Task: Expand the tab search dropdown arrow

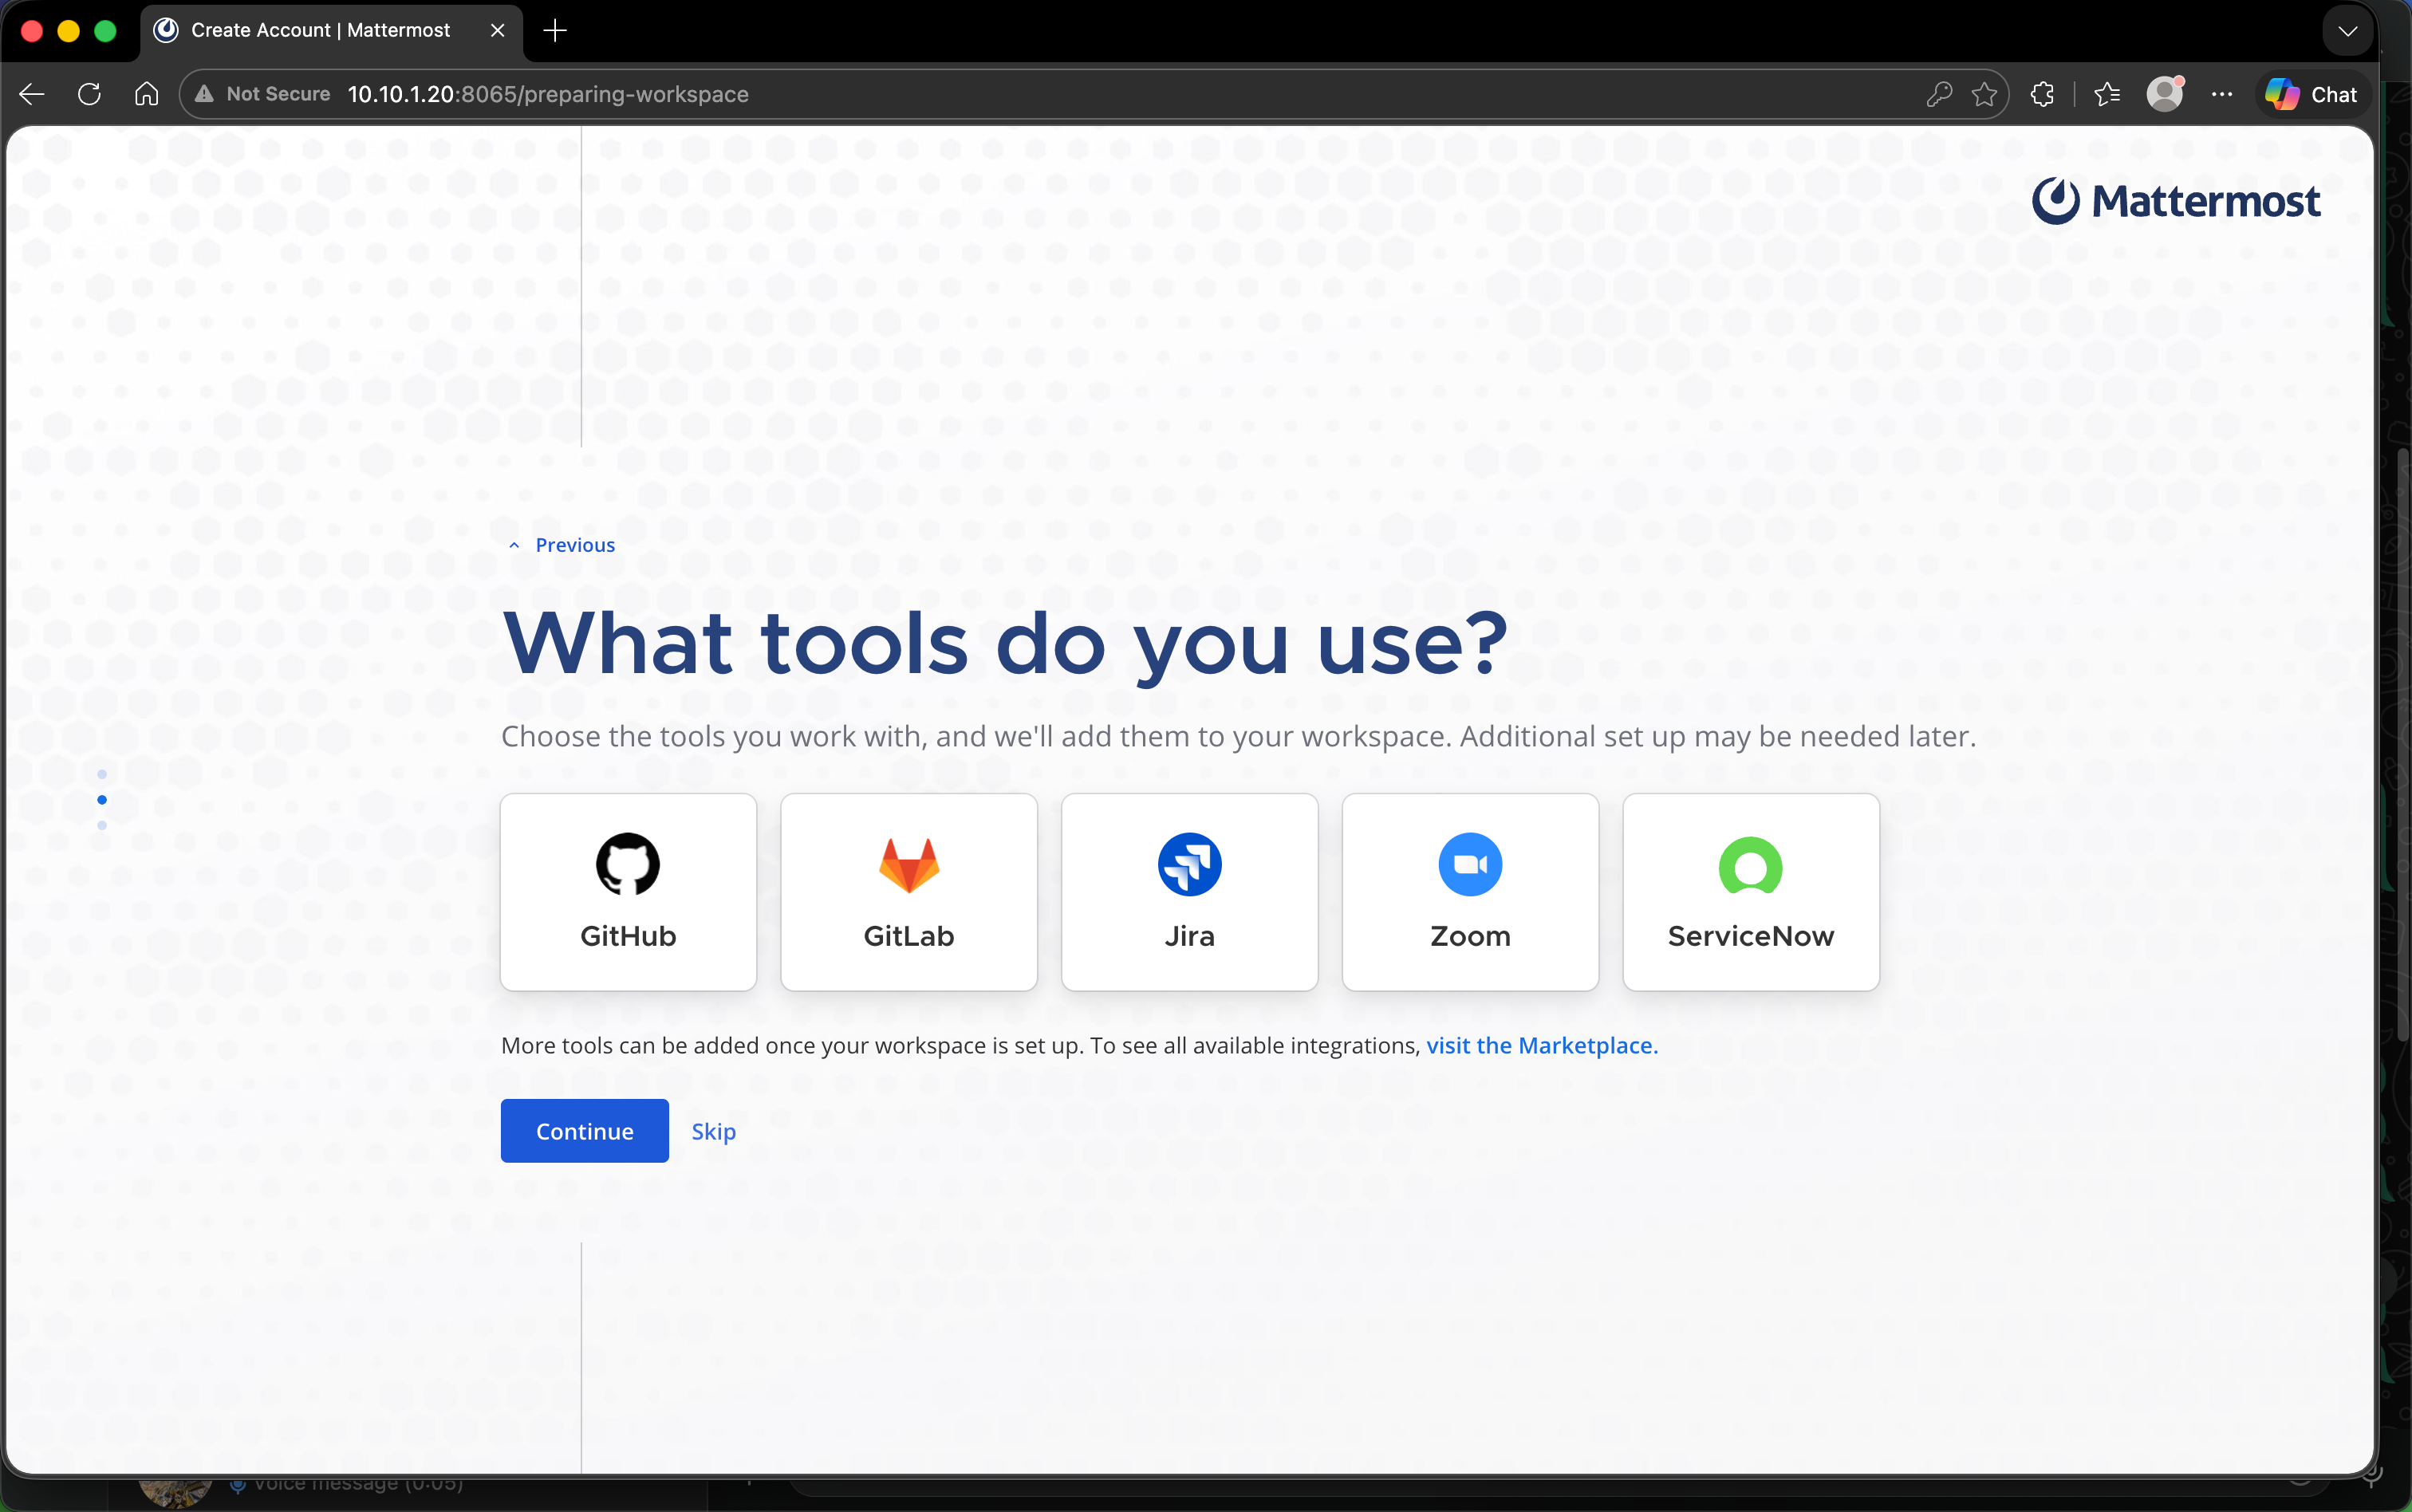Action: point(2348,31)
